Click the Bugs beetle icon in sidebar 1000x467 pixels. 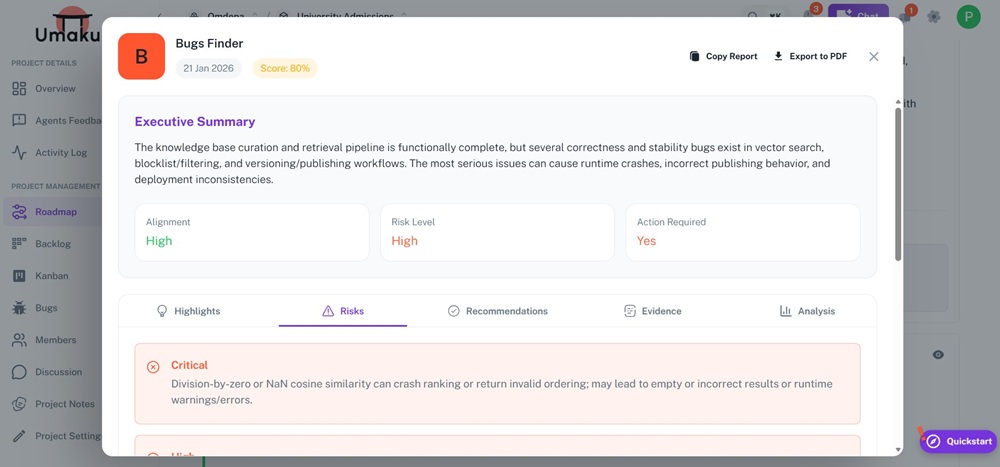[x=19, y=308]
